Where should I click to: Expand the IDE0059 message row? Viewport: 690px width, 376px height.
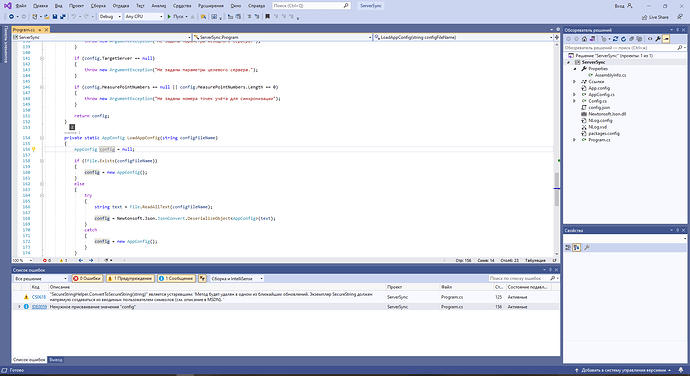pyautogui.click(x=19, y=306)
